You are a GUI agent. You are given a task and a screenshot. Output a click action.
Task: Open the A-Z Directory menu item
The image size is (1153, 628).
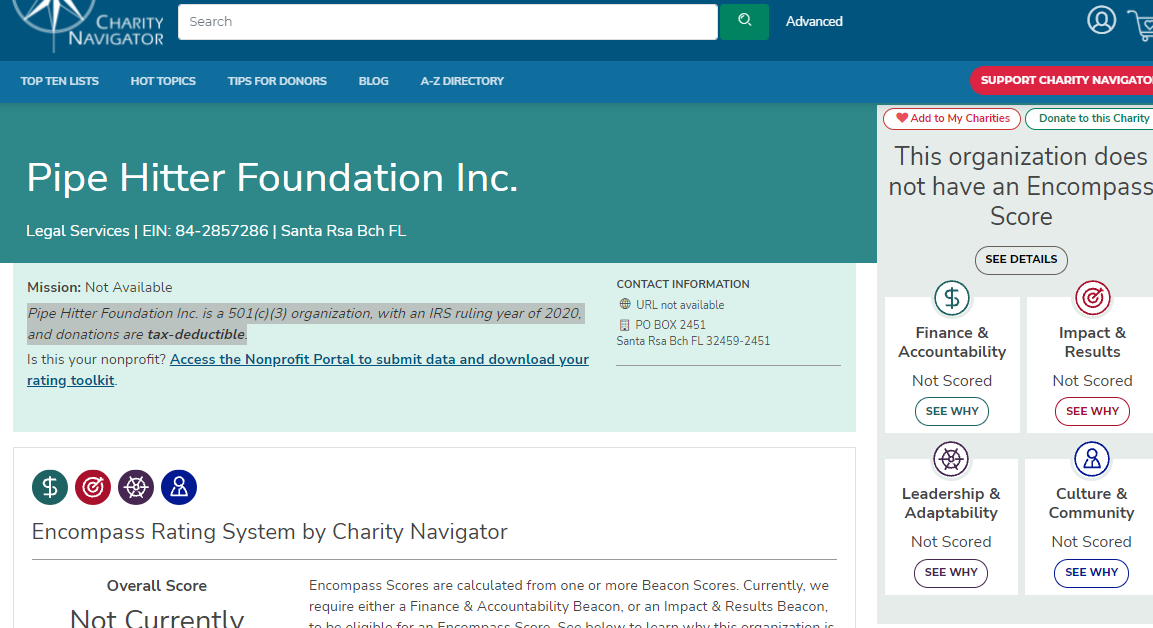(463, 81)
